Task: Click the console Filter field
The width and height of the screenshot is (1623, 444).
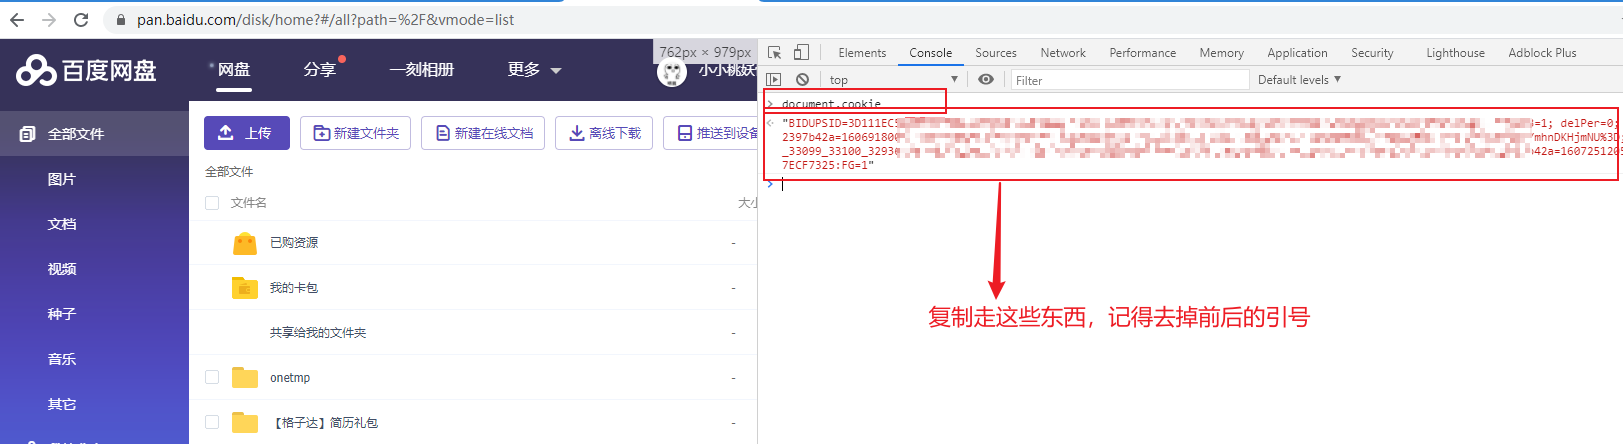Action: (x=1130, y=80)
